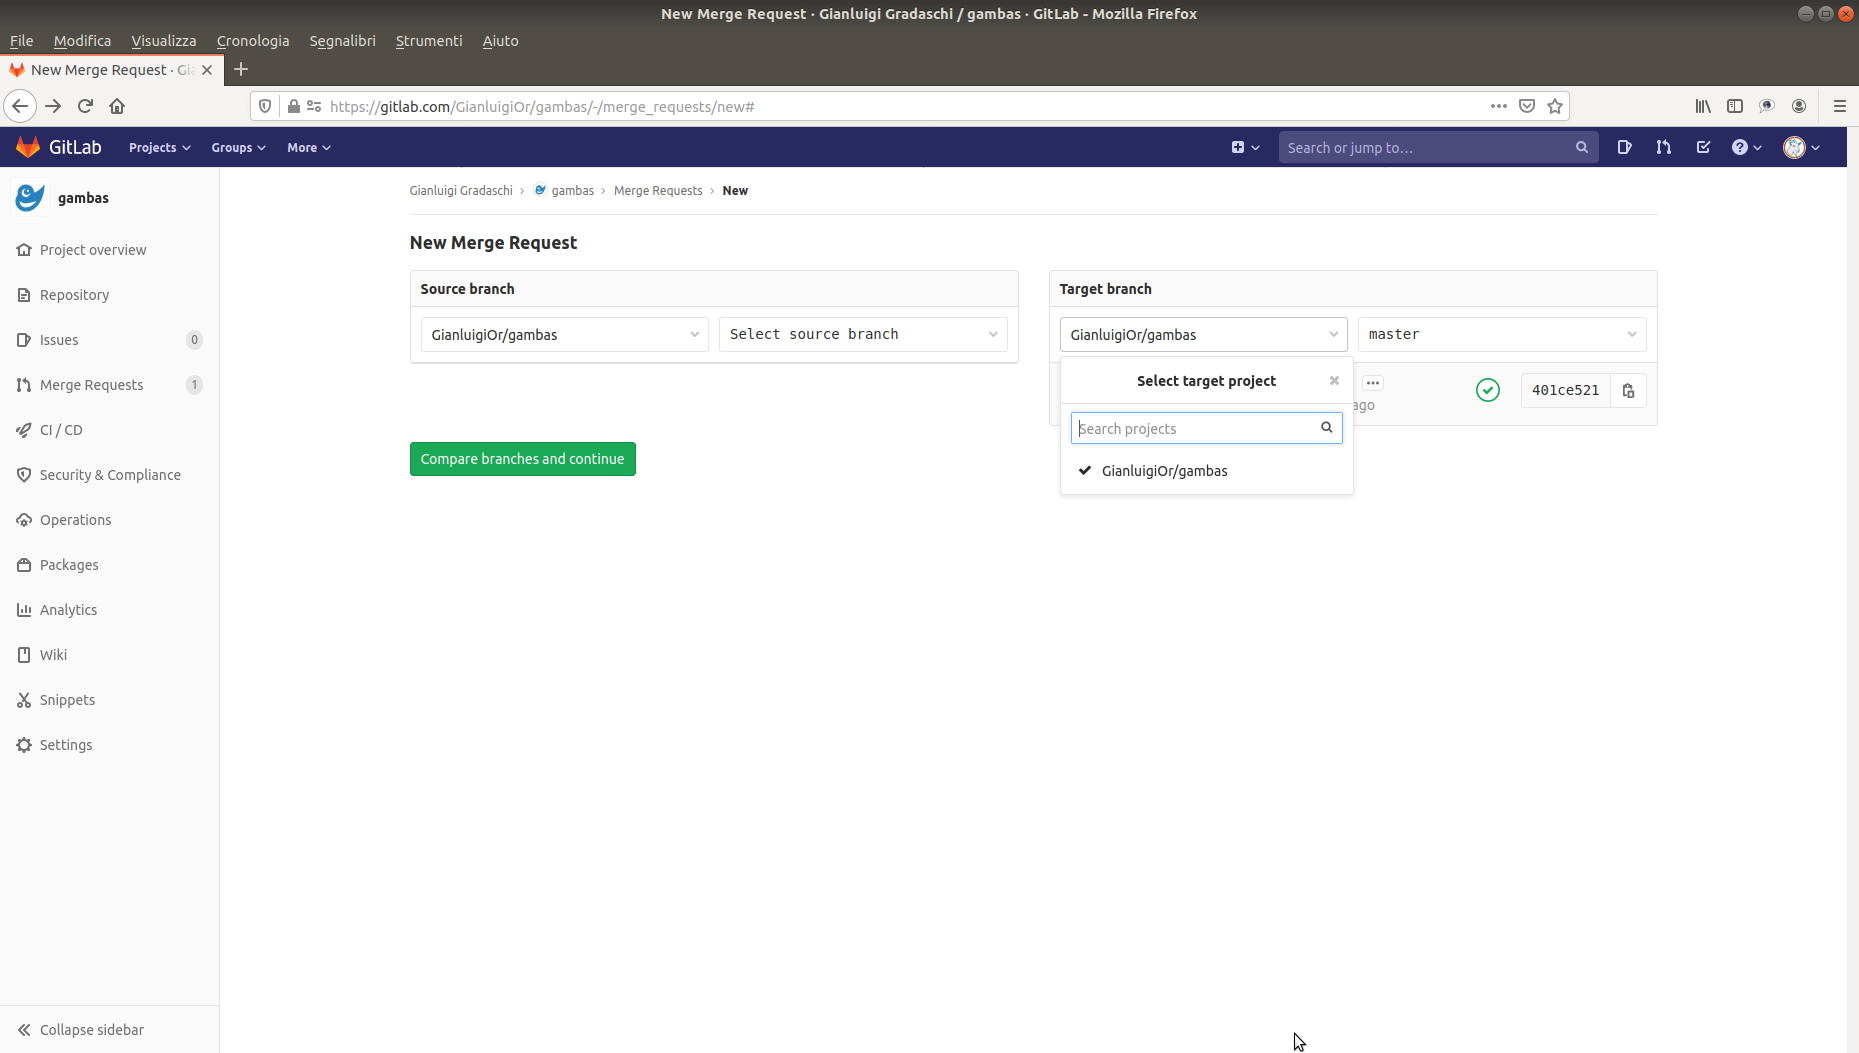1859x1053 pixels.
Task: Click Compare branches and continue button
Action: [x=522, y=459]
